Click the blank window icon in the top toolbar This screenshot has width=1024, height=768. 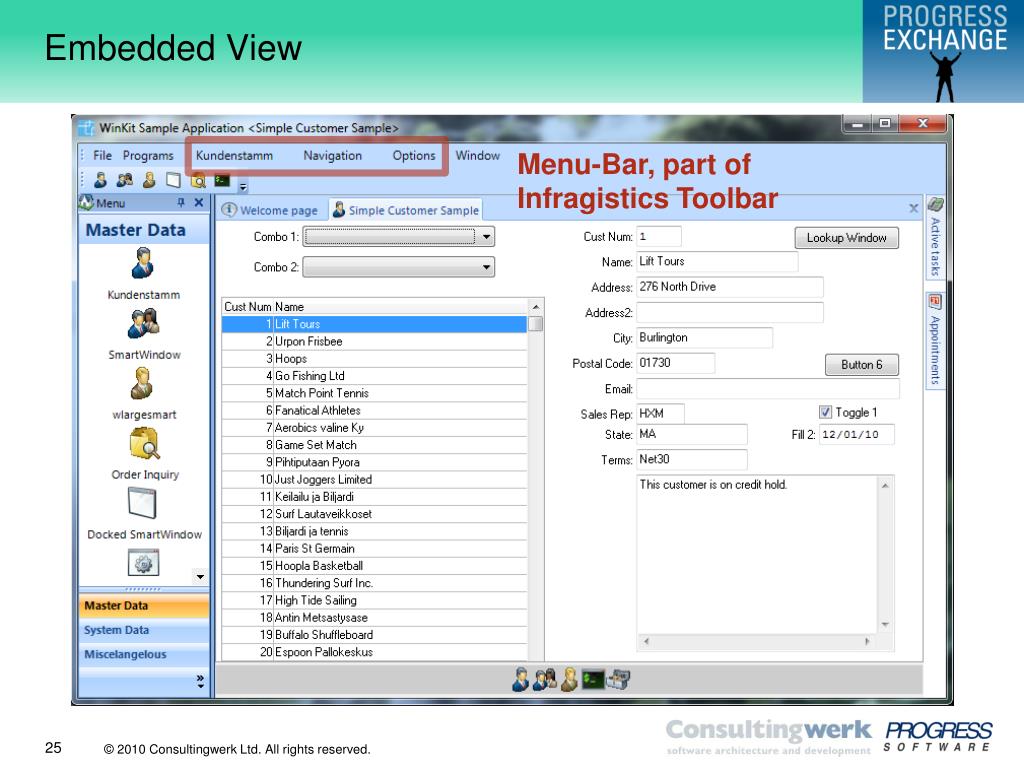(x=173, y=180)
